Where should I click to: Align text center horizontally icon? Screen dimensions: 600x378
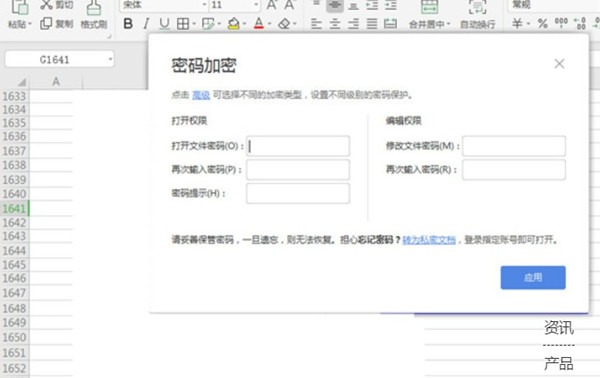tap(335, 24)
